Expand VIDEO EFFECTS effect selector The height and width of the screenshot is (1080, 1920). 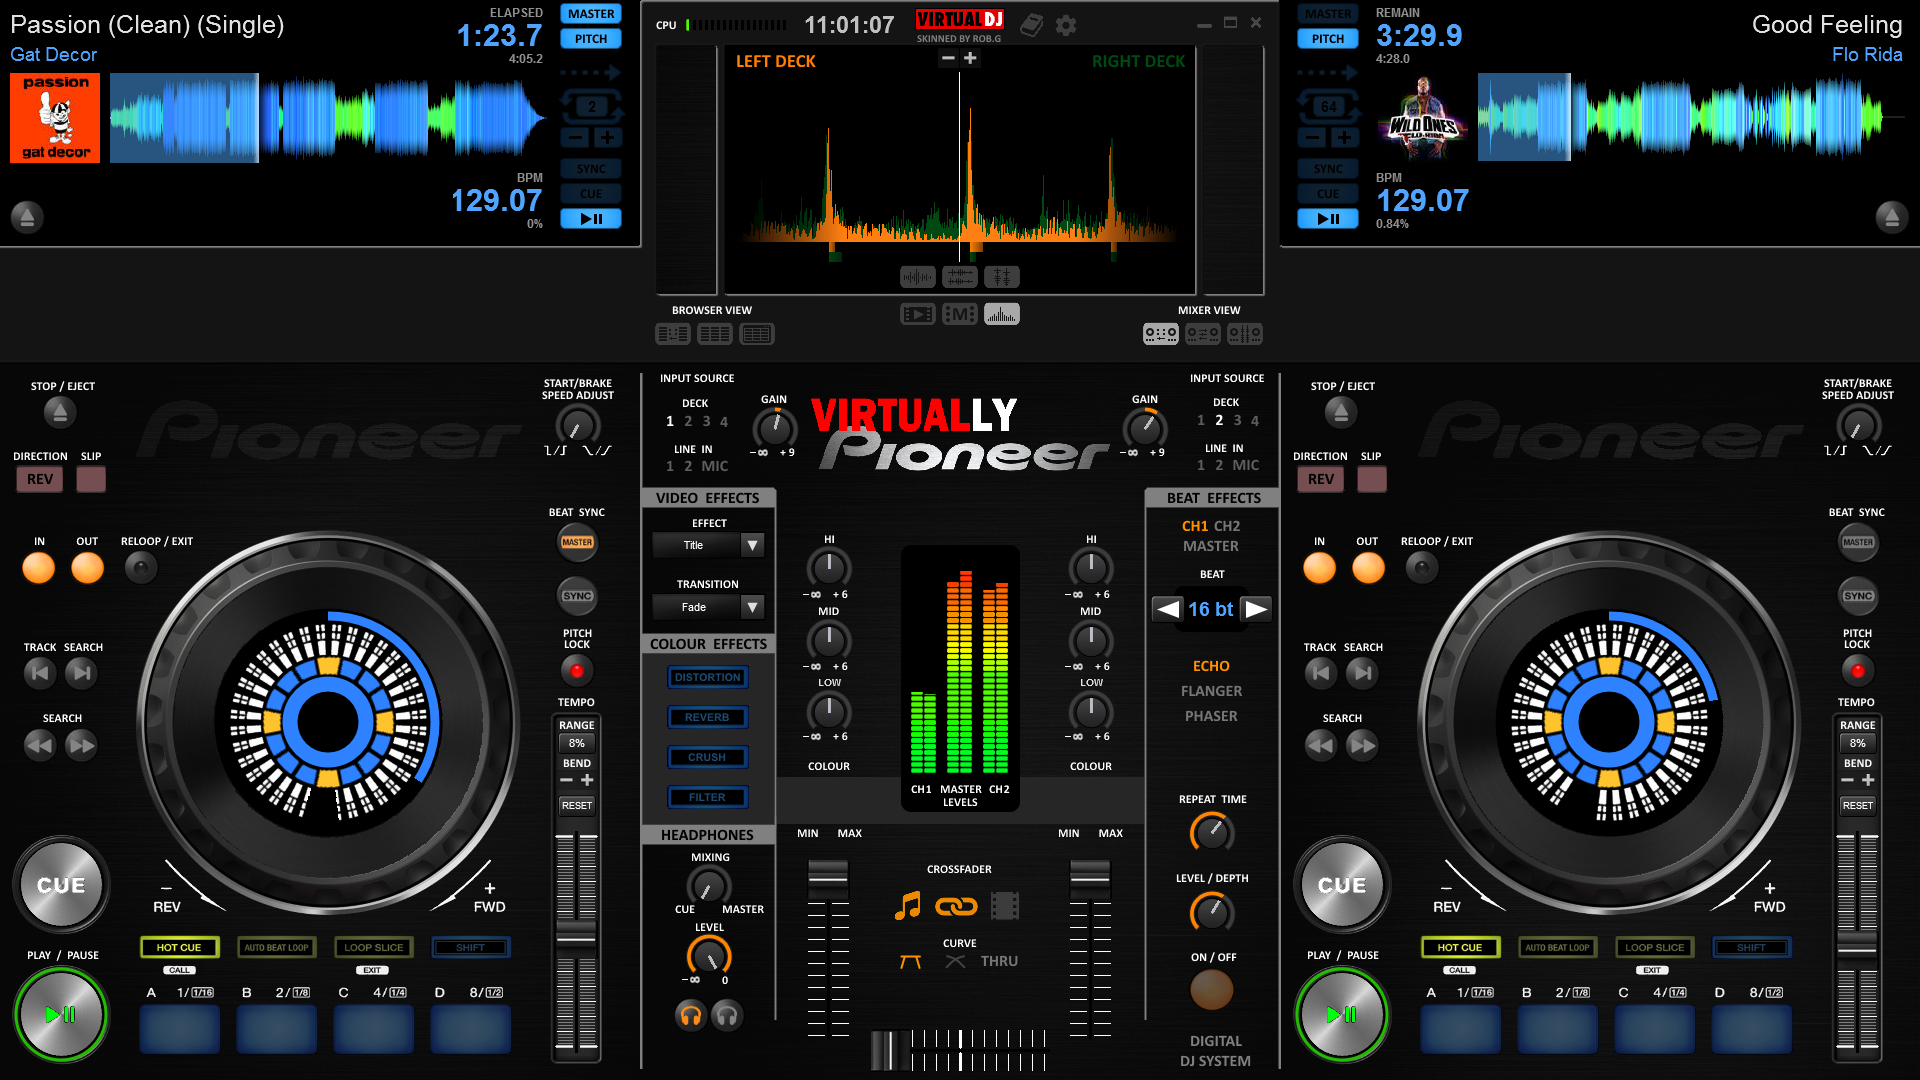point(752,545)
